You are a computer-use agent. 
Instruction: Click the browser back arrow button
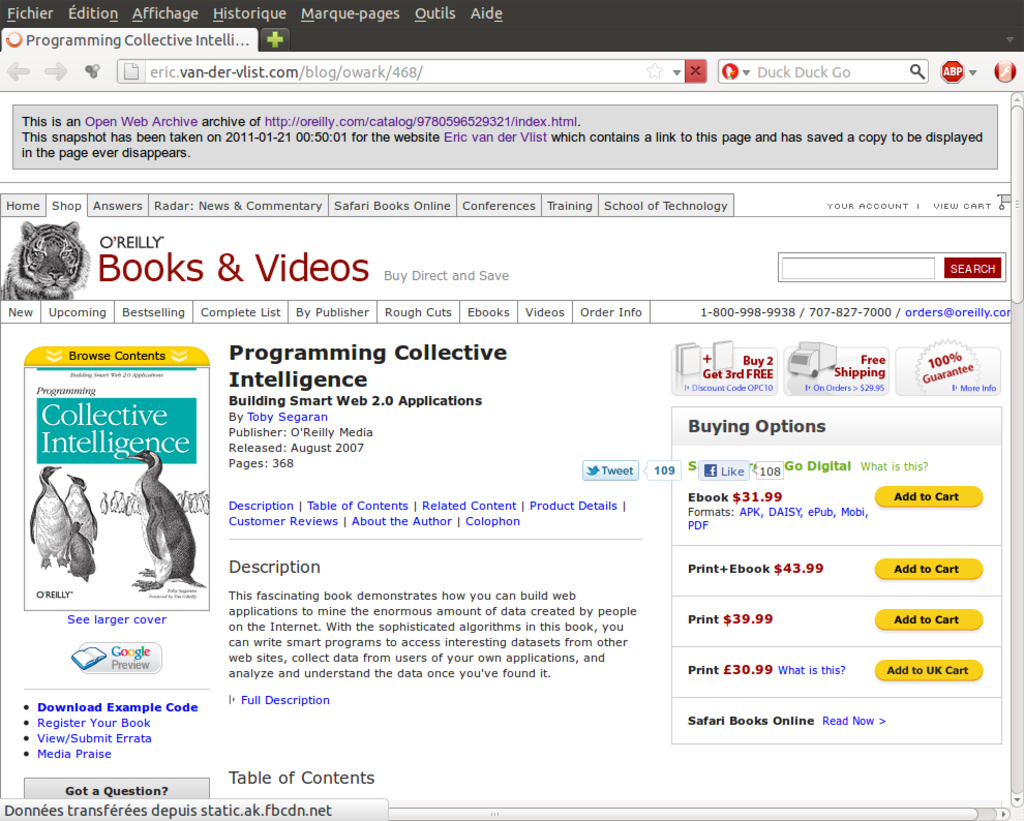pos(19,71)
